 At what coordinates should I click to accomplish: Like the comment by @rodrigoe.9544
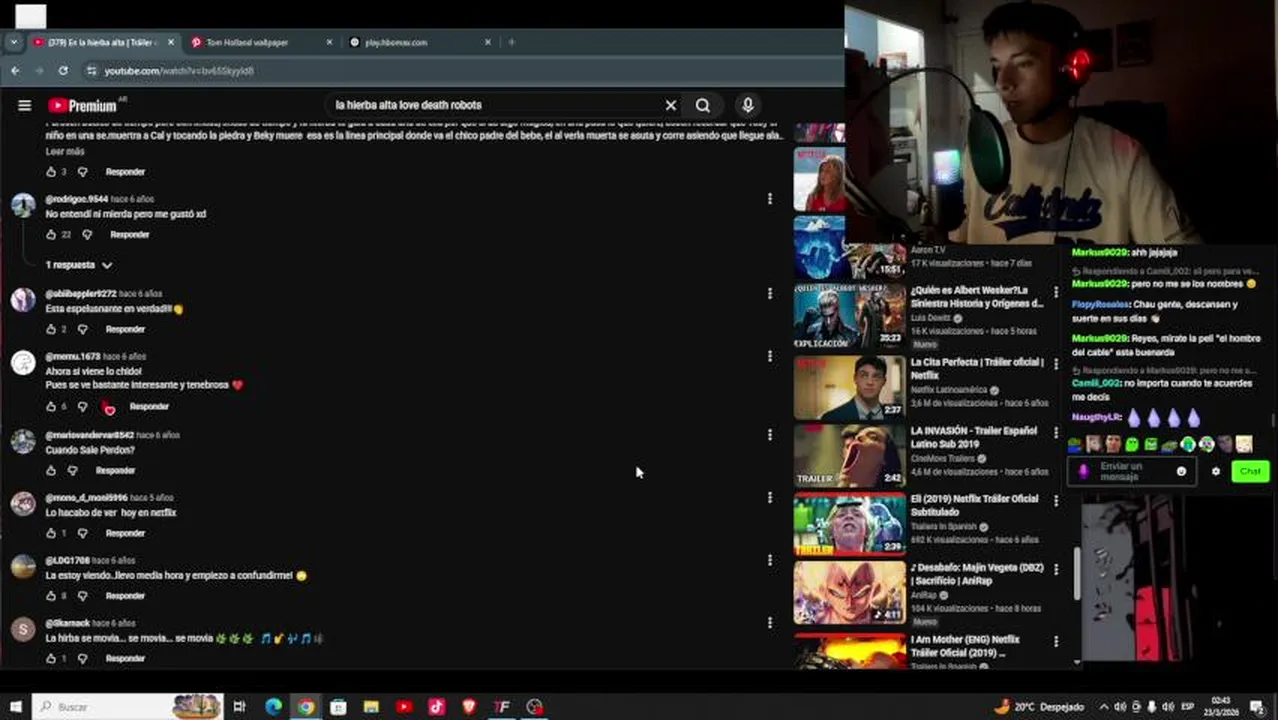click(x=51, y=235)
